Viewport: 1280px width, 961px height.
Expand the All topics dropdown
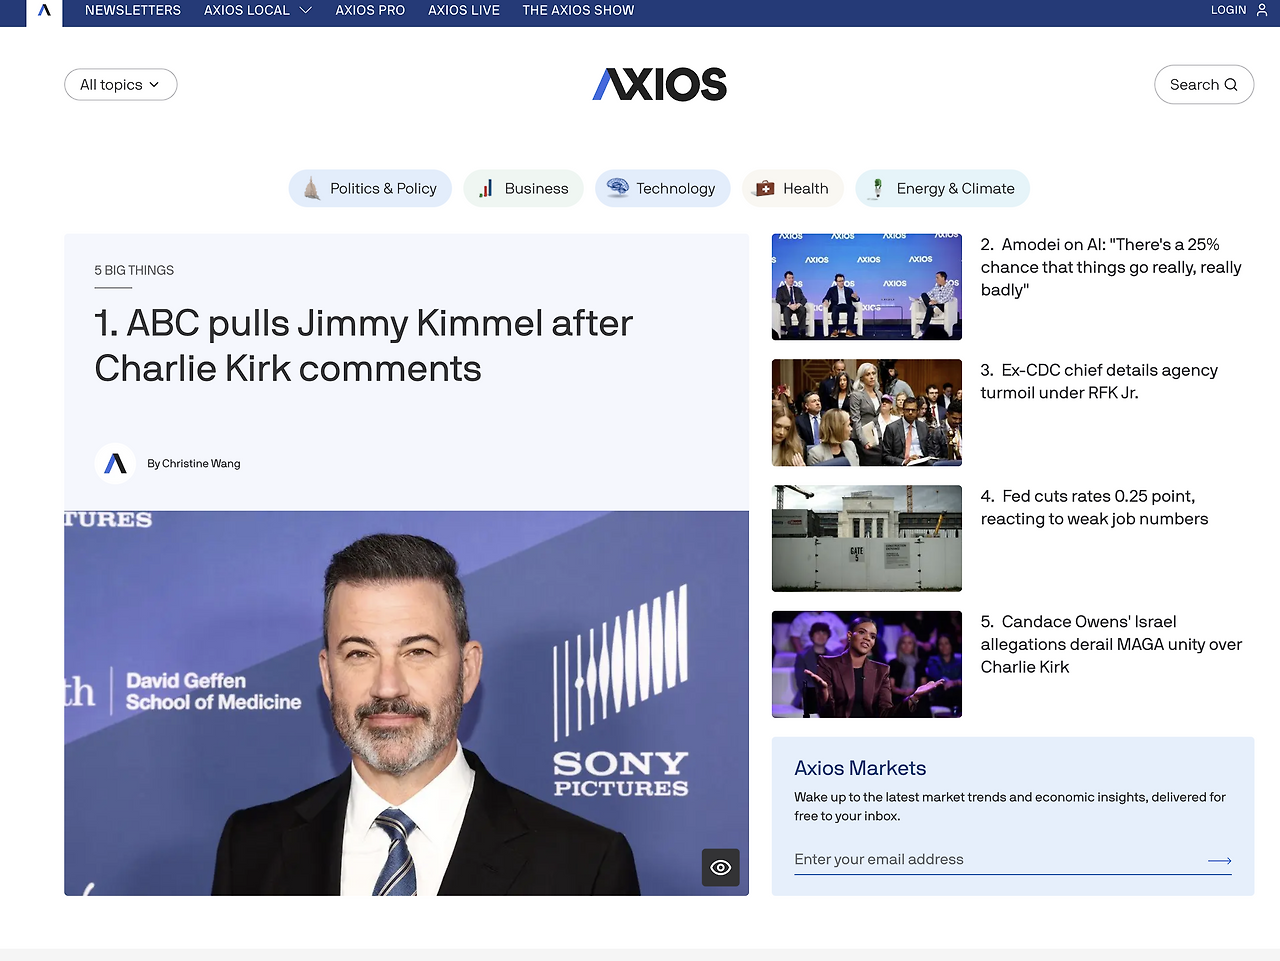121,85
